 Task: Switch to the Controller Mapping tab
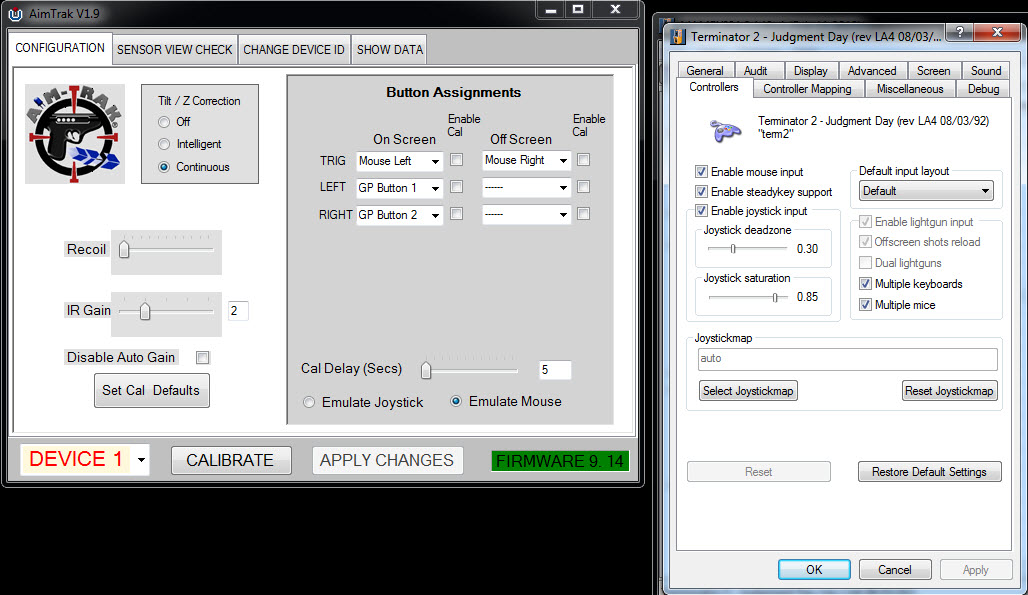[x=807, y=89]
